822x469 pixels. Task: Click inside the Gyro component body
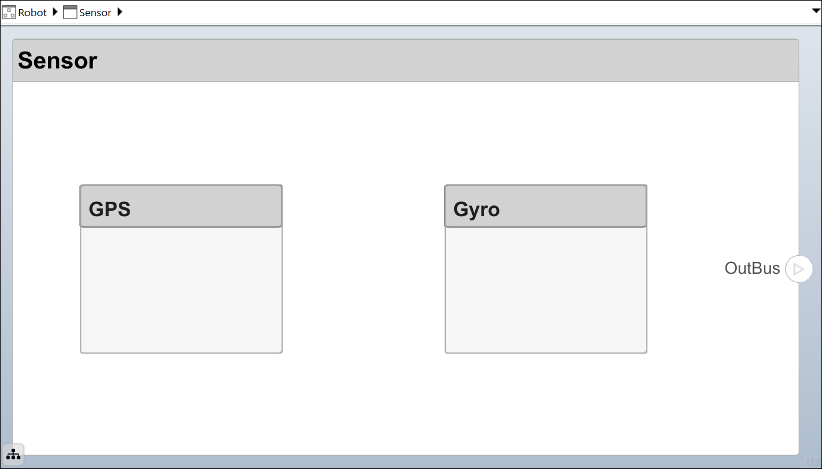(x=545, y=290)
